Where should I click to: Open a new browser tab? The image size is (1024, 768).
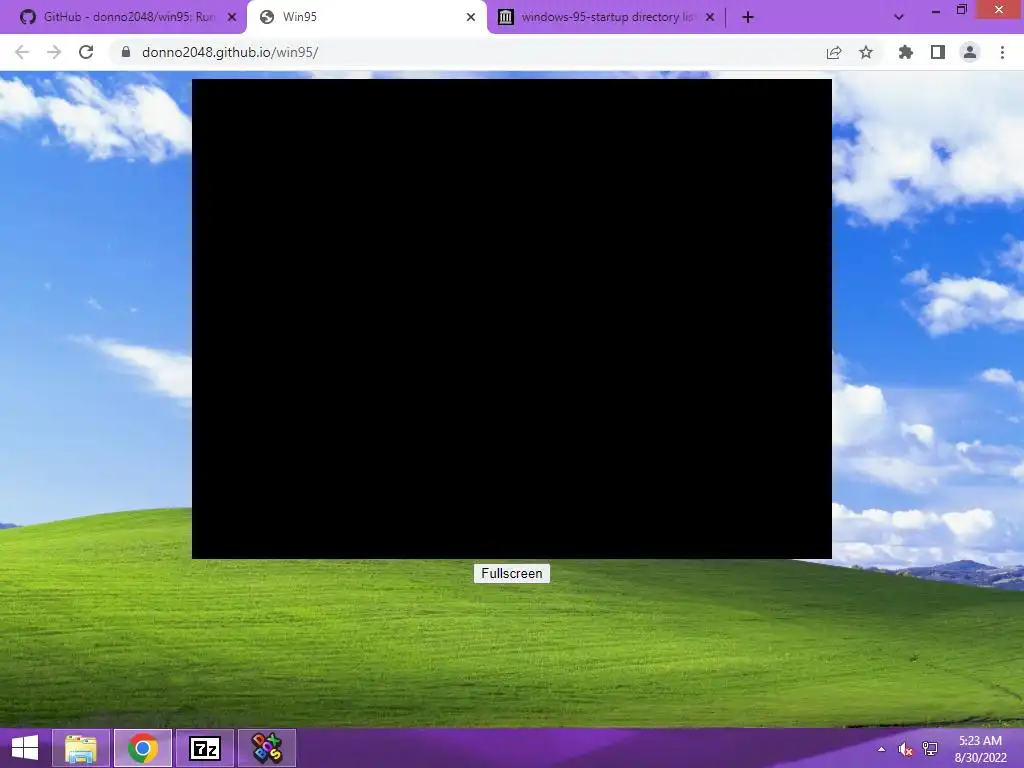click(x=748, y=17)
